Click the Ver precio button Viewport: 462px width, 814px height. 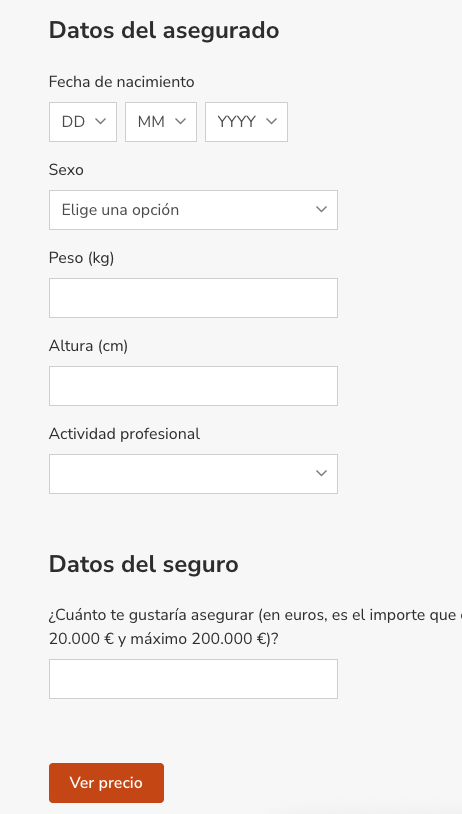click(x=106, y=783)
